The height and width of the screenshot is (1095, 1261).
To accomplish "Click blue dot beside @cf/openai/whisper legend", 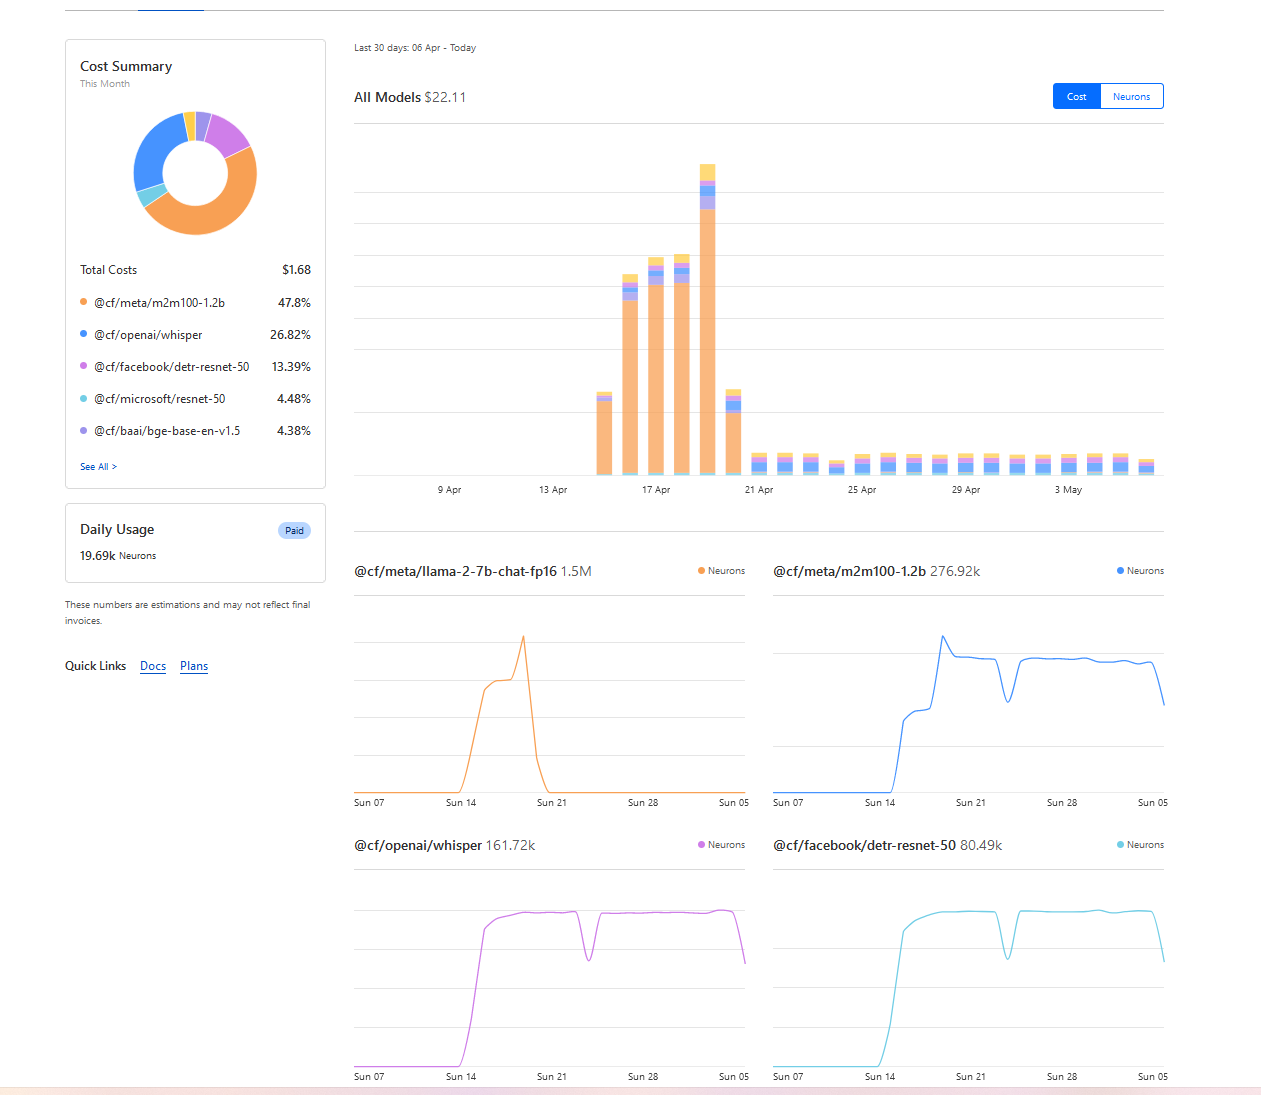I will click(84, 334).
